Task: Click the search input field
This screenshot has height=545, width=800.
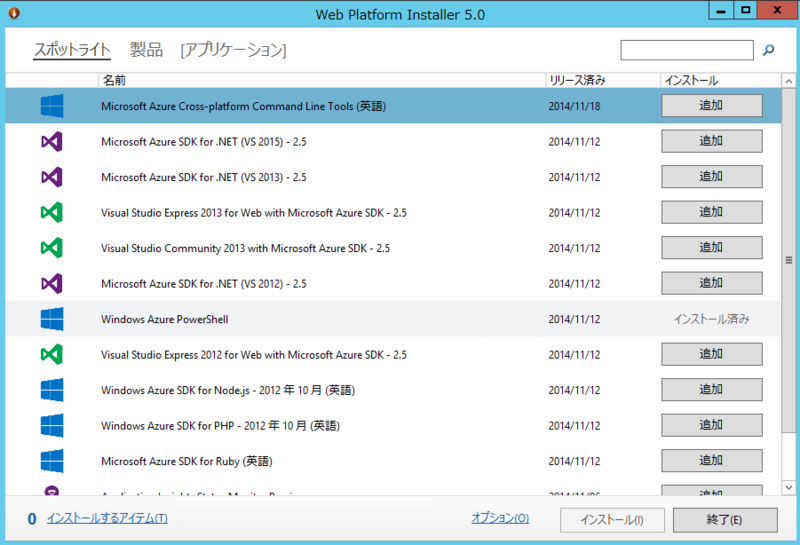Action: (687, 50)
